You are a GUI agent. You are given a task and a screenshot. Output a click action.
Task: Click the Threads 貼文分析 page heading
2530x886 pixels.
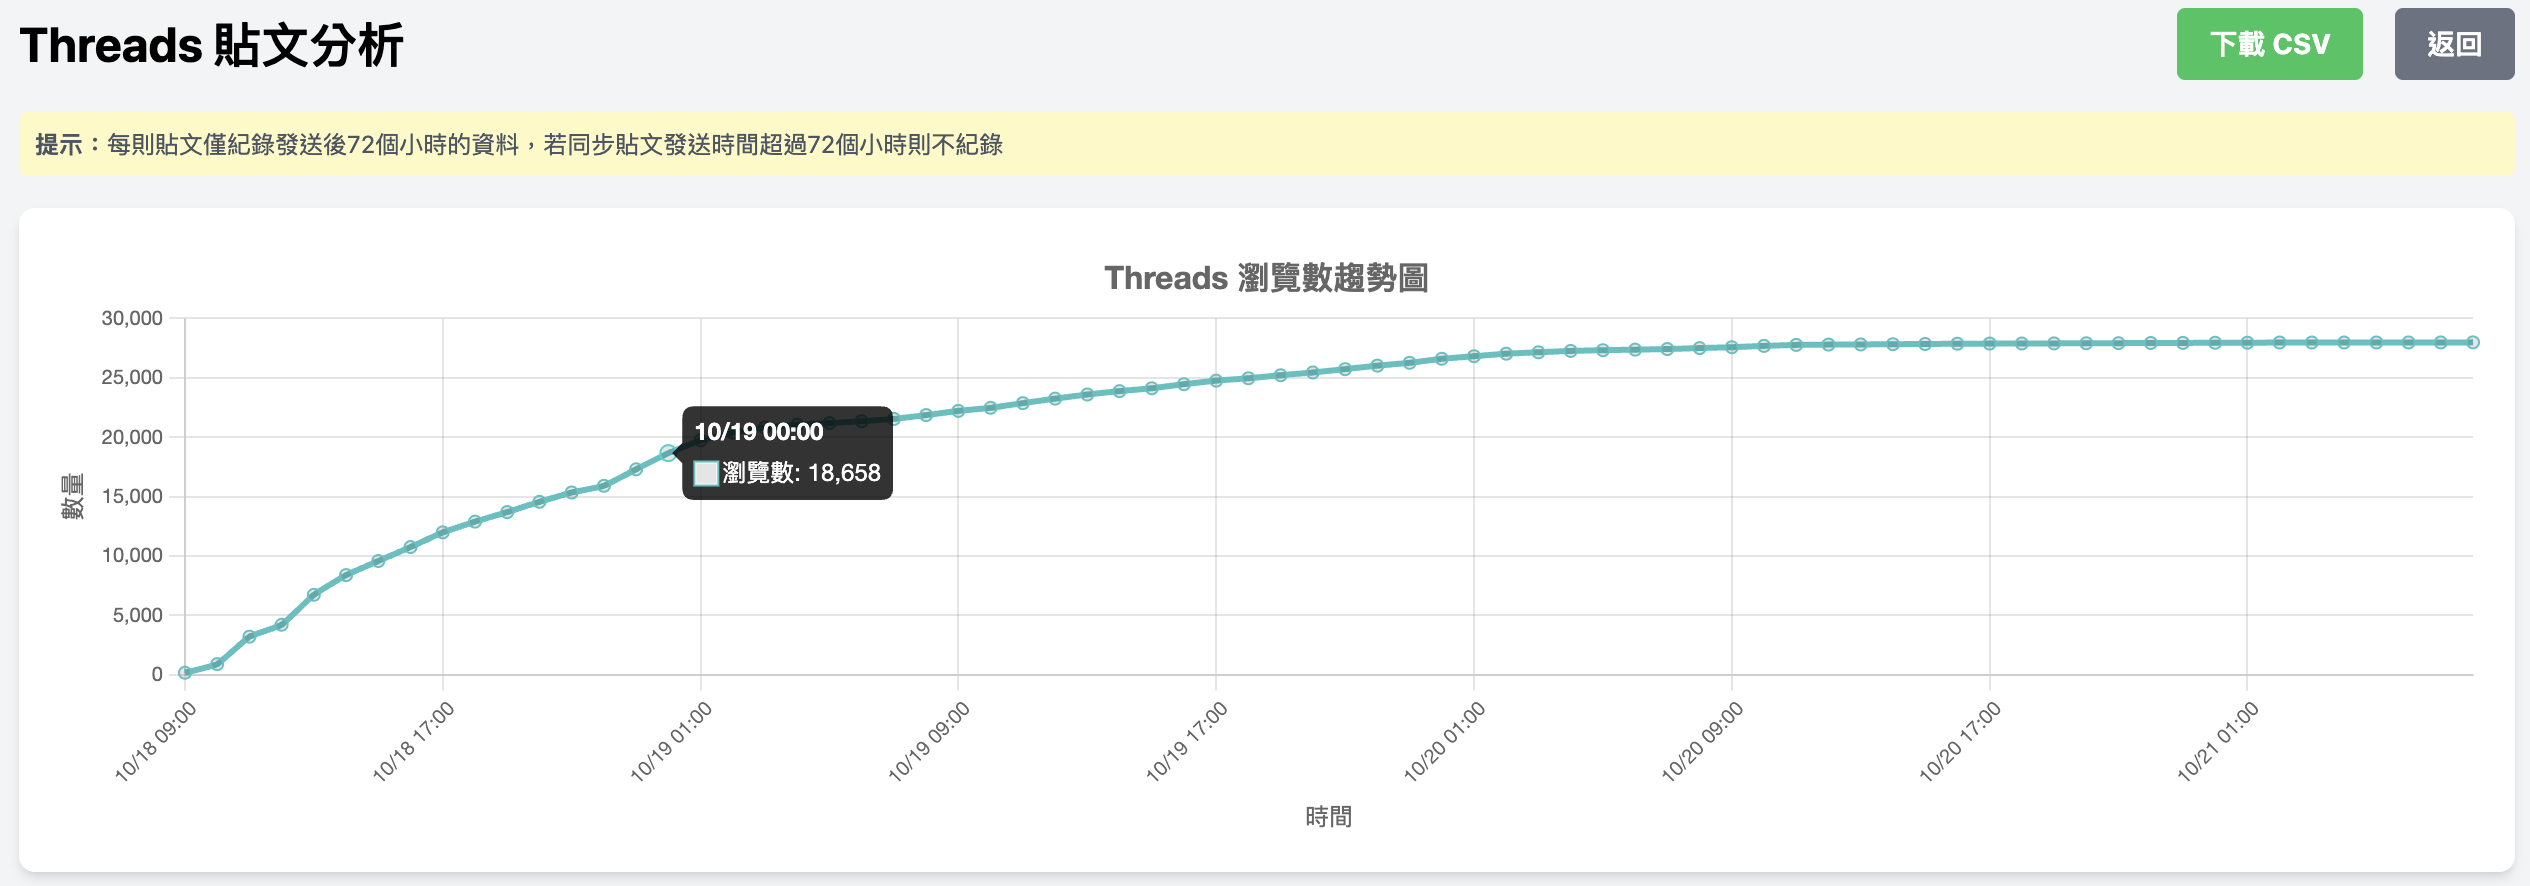[x=211, y=46]
